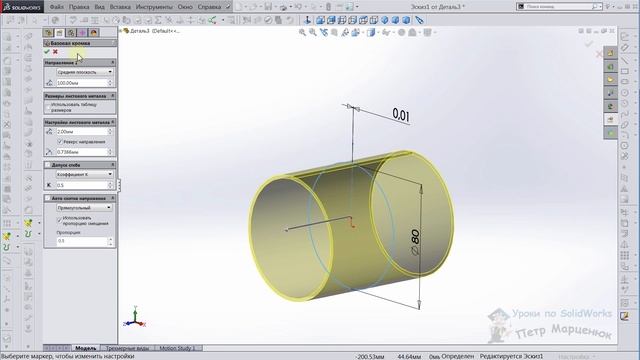
Task: Open the Appearances task pane tab
Action: click(610, 106)
